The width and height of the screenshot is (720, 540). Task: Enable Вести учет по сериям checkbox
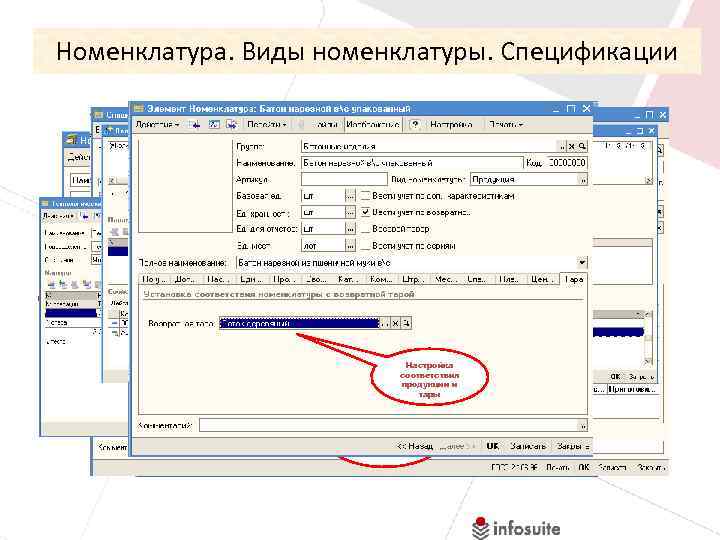tap(366, 246)
